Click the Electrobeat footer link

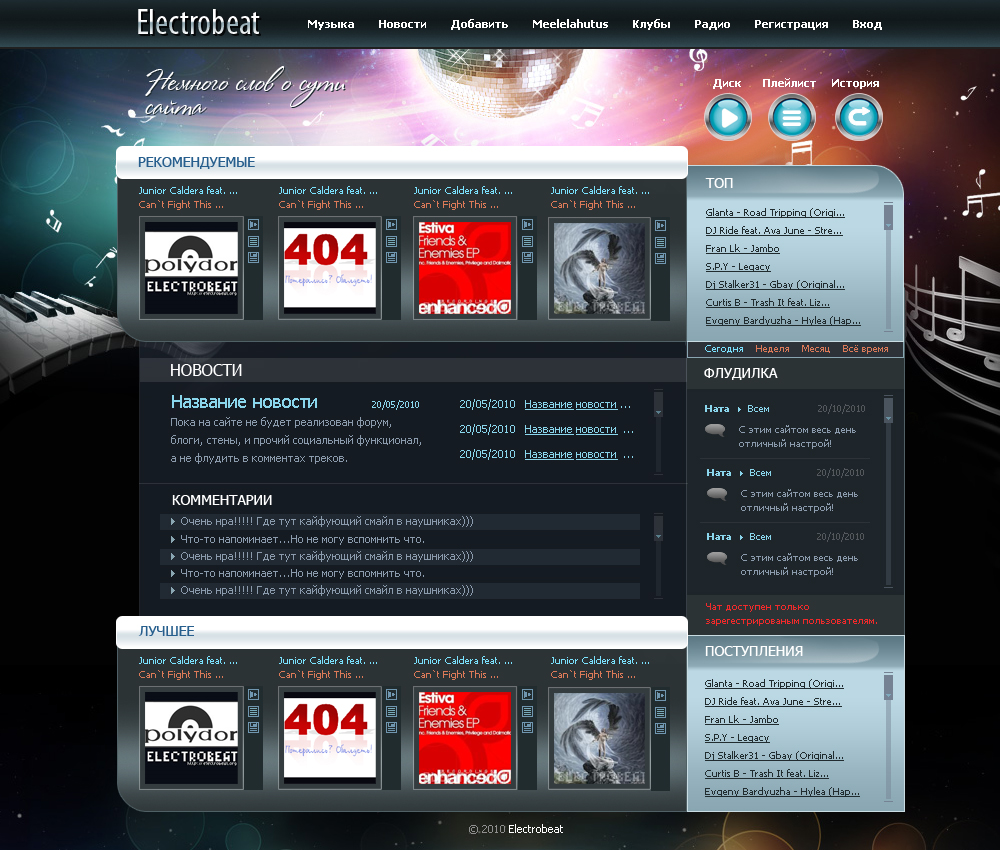[x=535, y=829]
